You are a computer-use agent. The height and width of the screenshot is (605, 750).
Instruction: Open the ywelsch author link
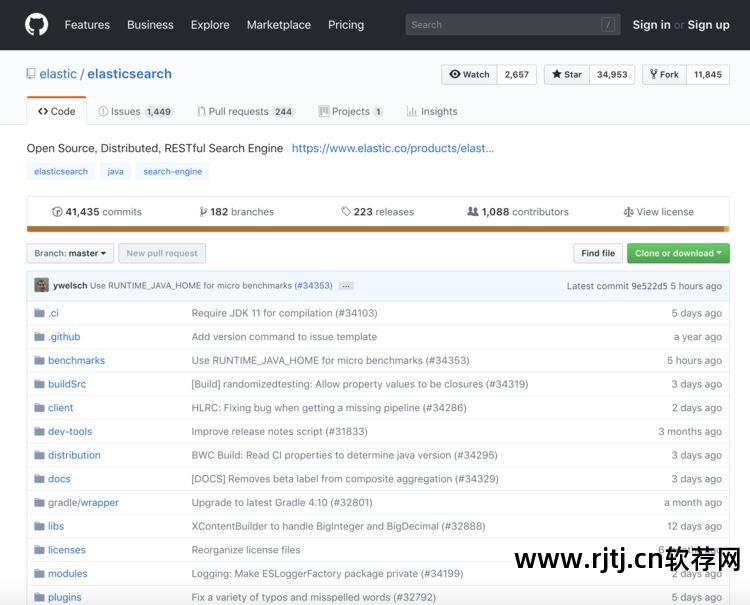click(x=70, y=286)
